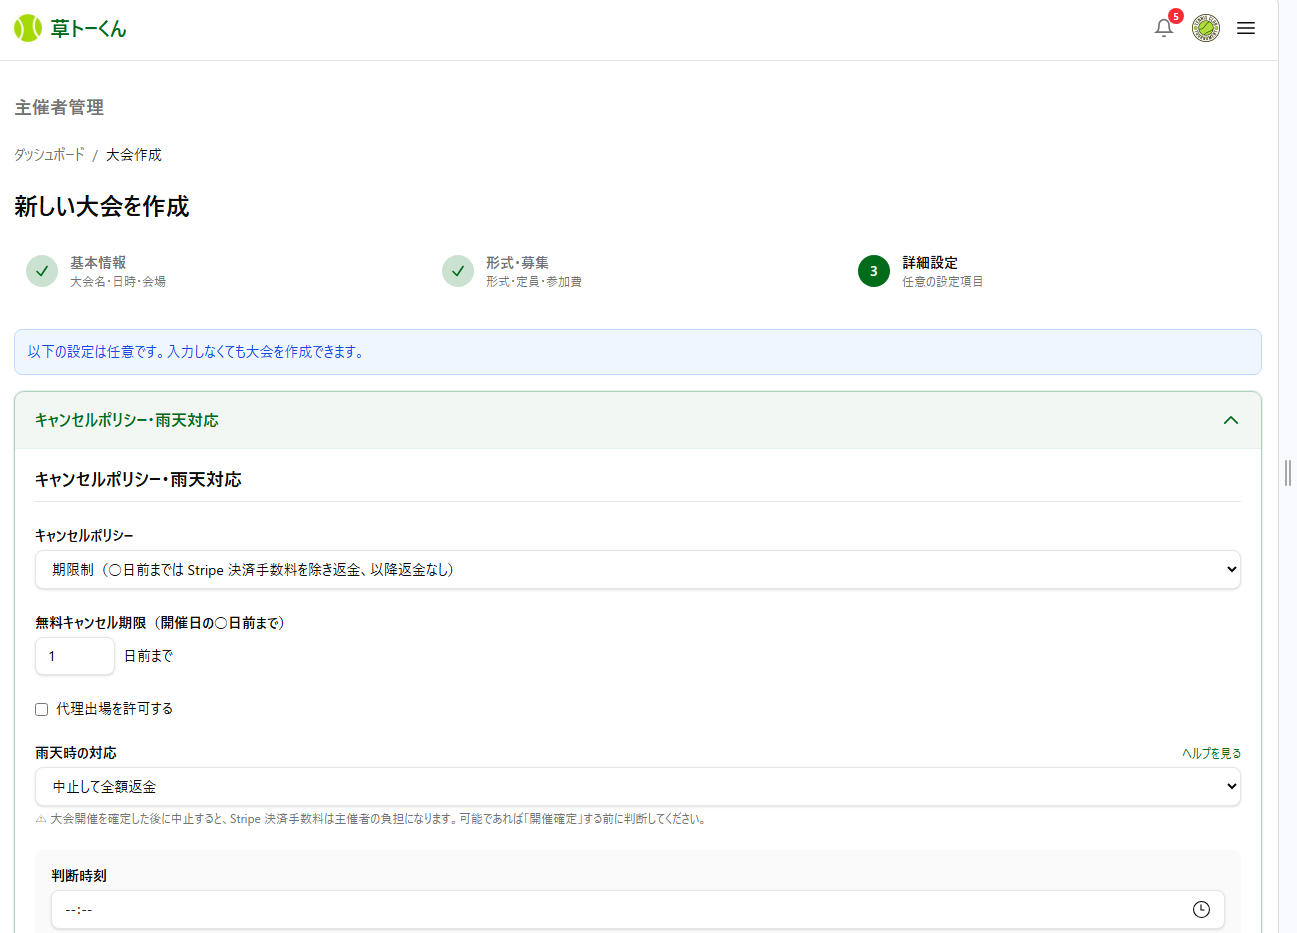Open the hamburger navigation menu
This screenshot has width=1297, height=933.
tap(1246, 28)
